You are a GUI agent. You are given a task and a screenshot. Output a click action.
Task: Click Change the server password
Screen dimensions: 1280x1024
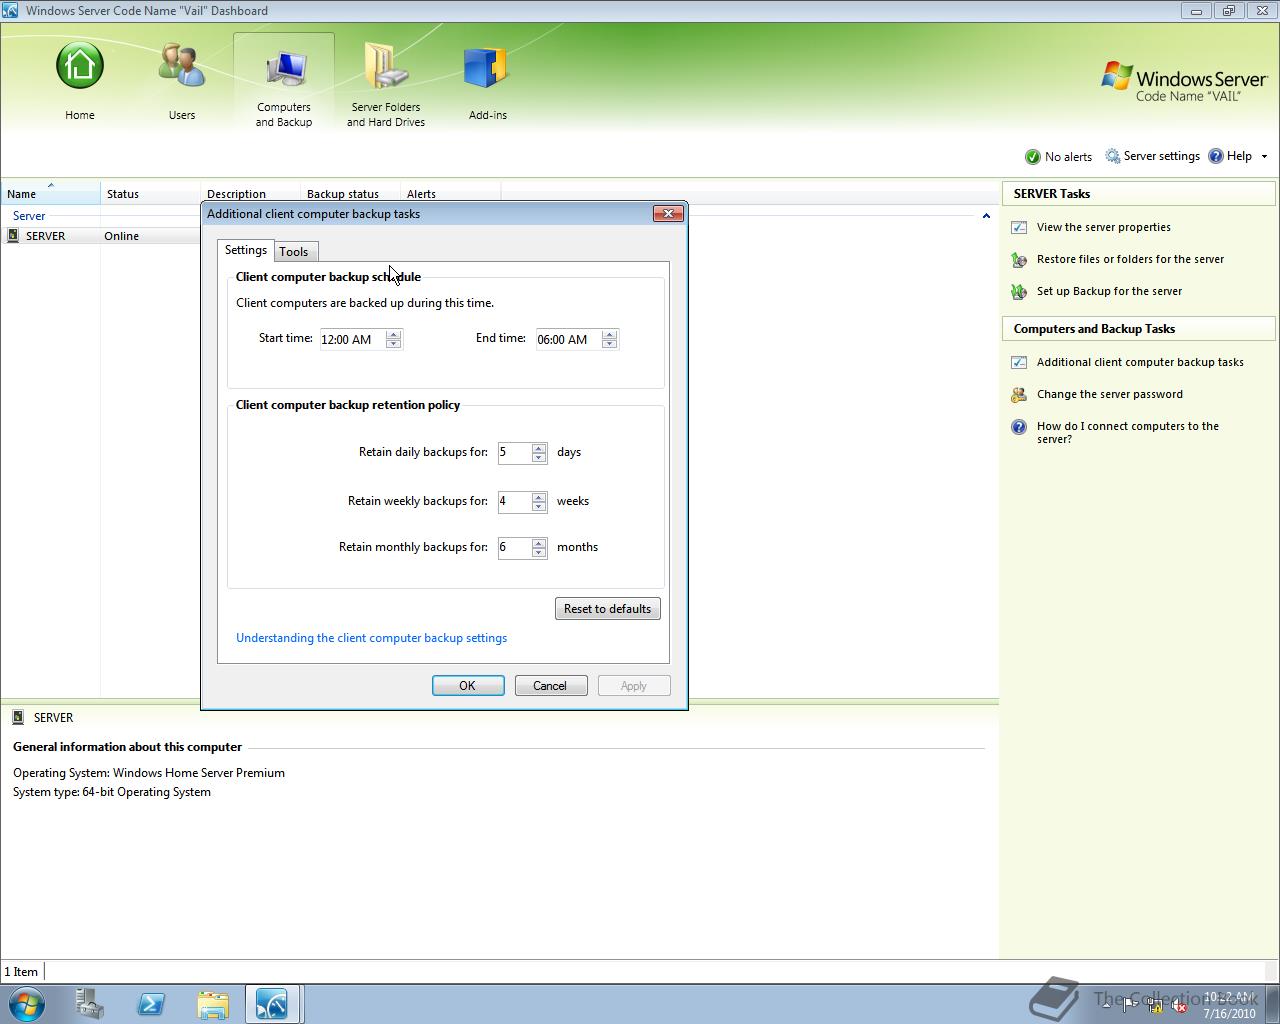click(1109, 394)
